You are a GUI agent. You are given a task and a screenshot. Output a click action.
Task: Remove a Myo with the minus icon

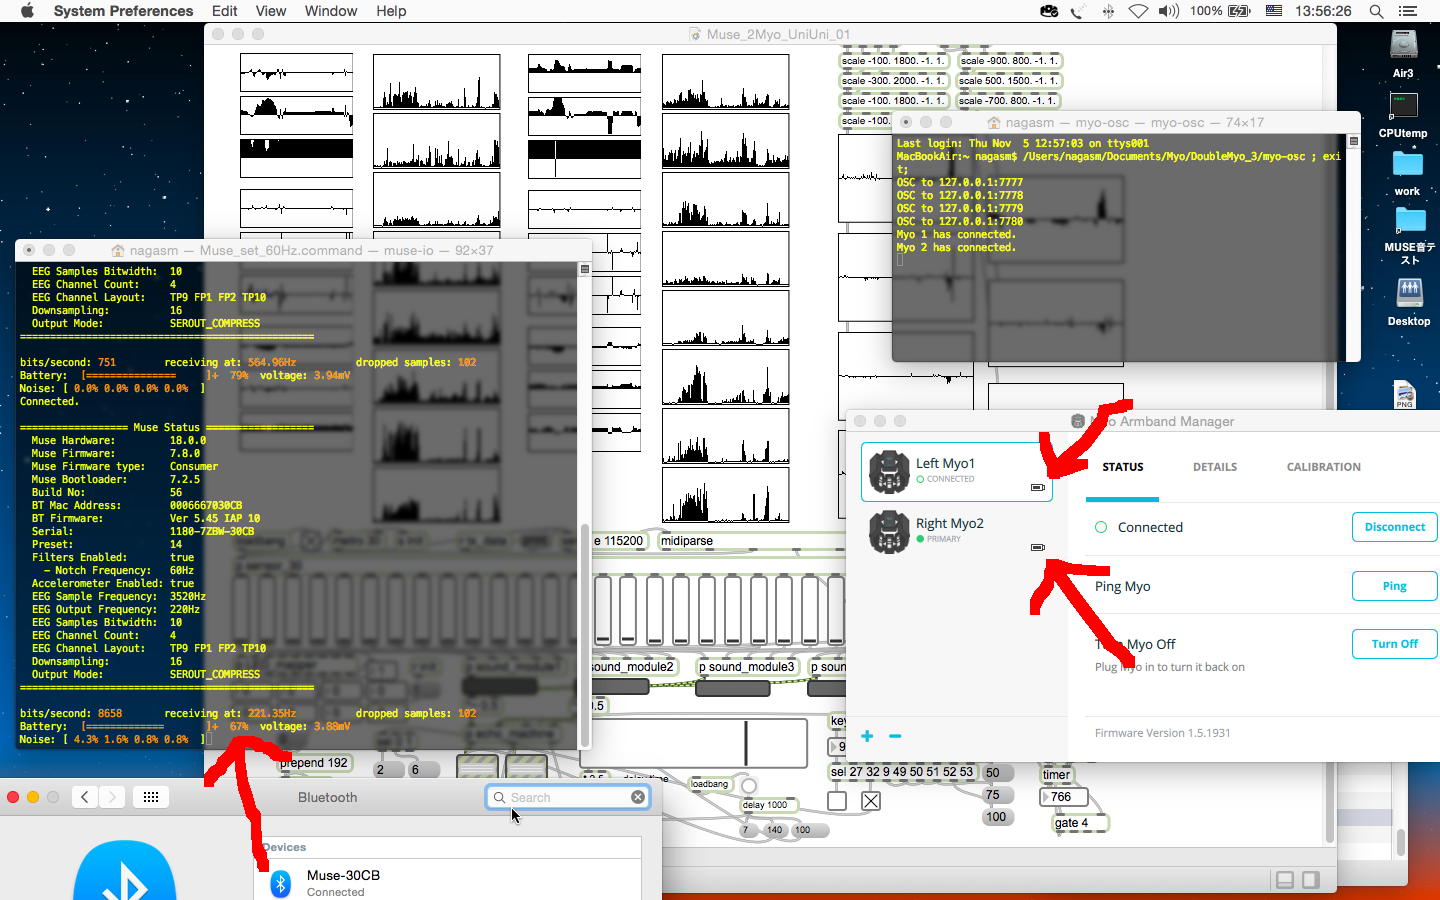pos(895,736)
